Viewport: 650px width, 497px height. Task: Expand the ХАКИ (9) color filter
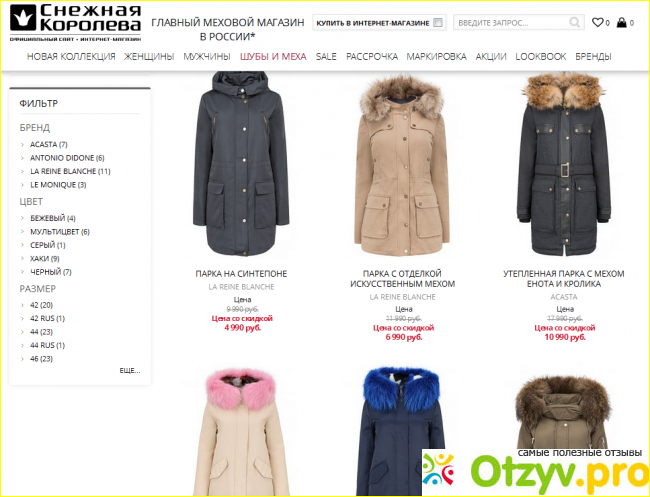point(44,259)
